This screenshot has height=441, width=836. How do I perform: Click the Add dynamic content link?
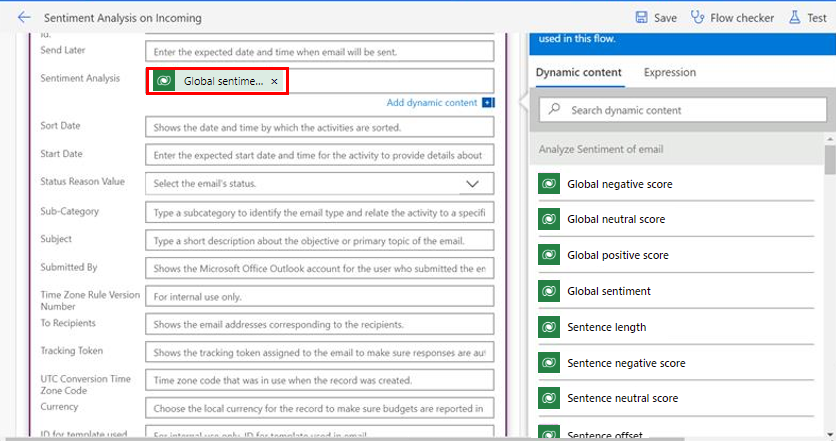click(432, 102)
